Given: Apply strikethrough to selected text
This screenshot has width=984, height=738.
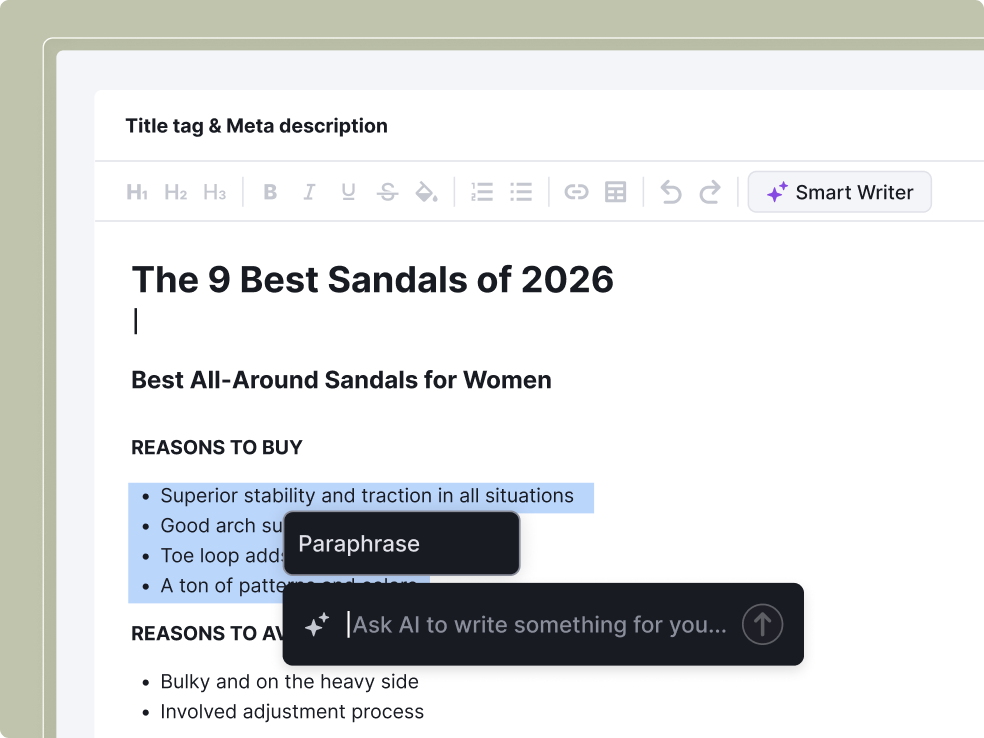Looking at the screenshot, I should point(387,193).
